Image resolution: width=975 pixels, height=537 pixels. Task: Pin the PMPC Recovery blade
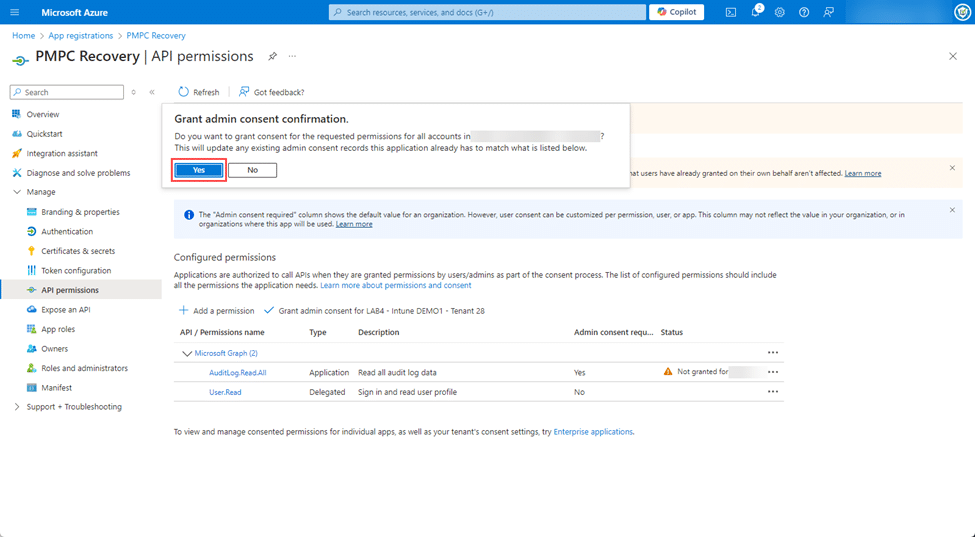click(x=272, y=57)
